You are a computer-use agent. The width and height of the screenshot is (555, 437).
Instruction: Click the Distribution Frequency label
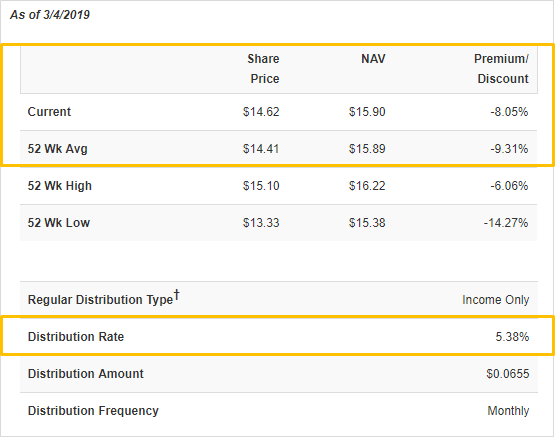tap(93, 411)
